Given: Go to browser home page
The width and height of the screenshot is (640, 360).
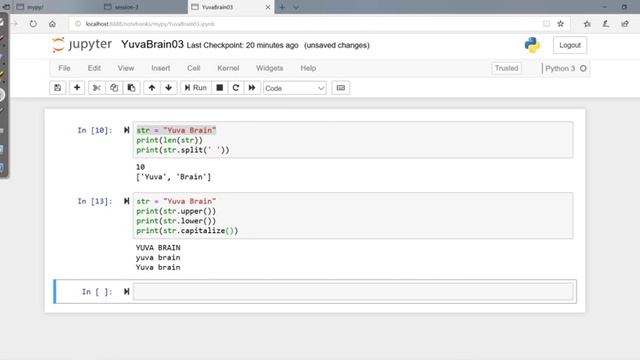Looking at the screenshot, I should 52,24.
